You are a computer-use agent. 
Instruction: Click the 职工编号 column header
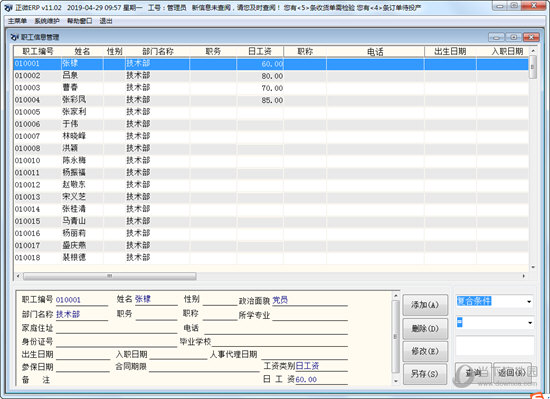38,52
